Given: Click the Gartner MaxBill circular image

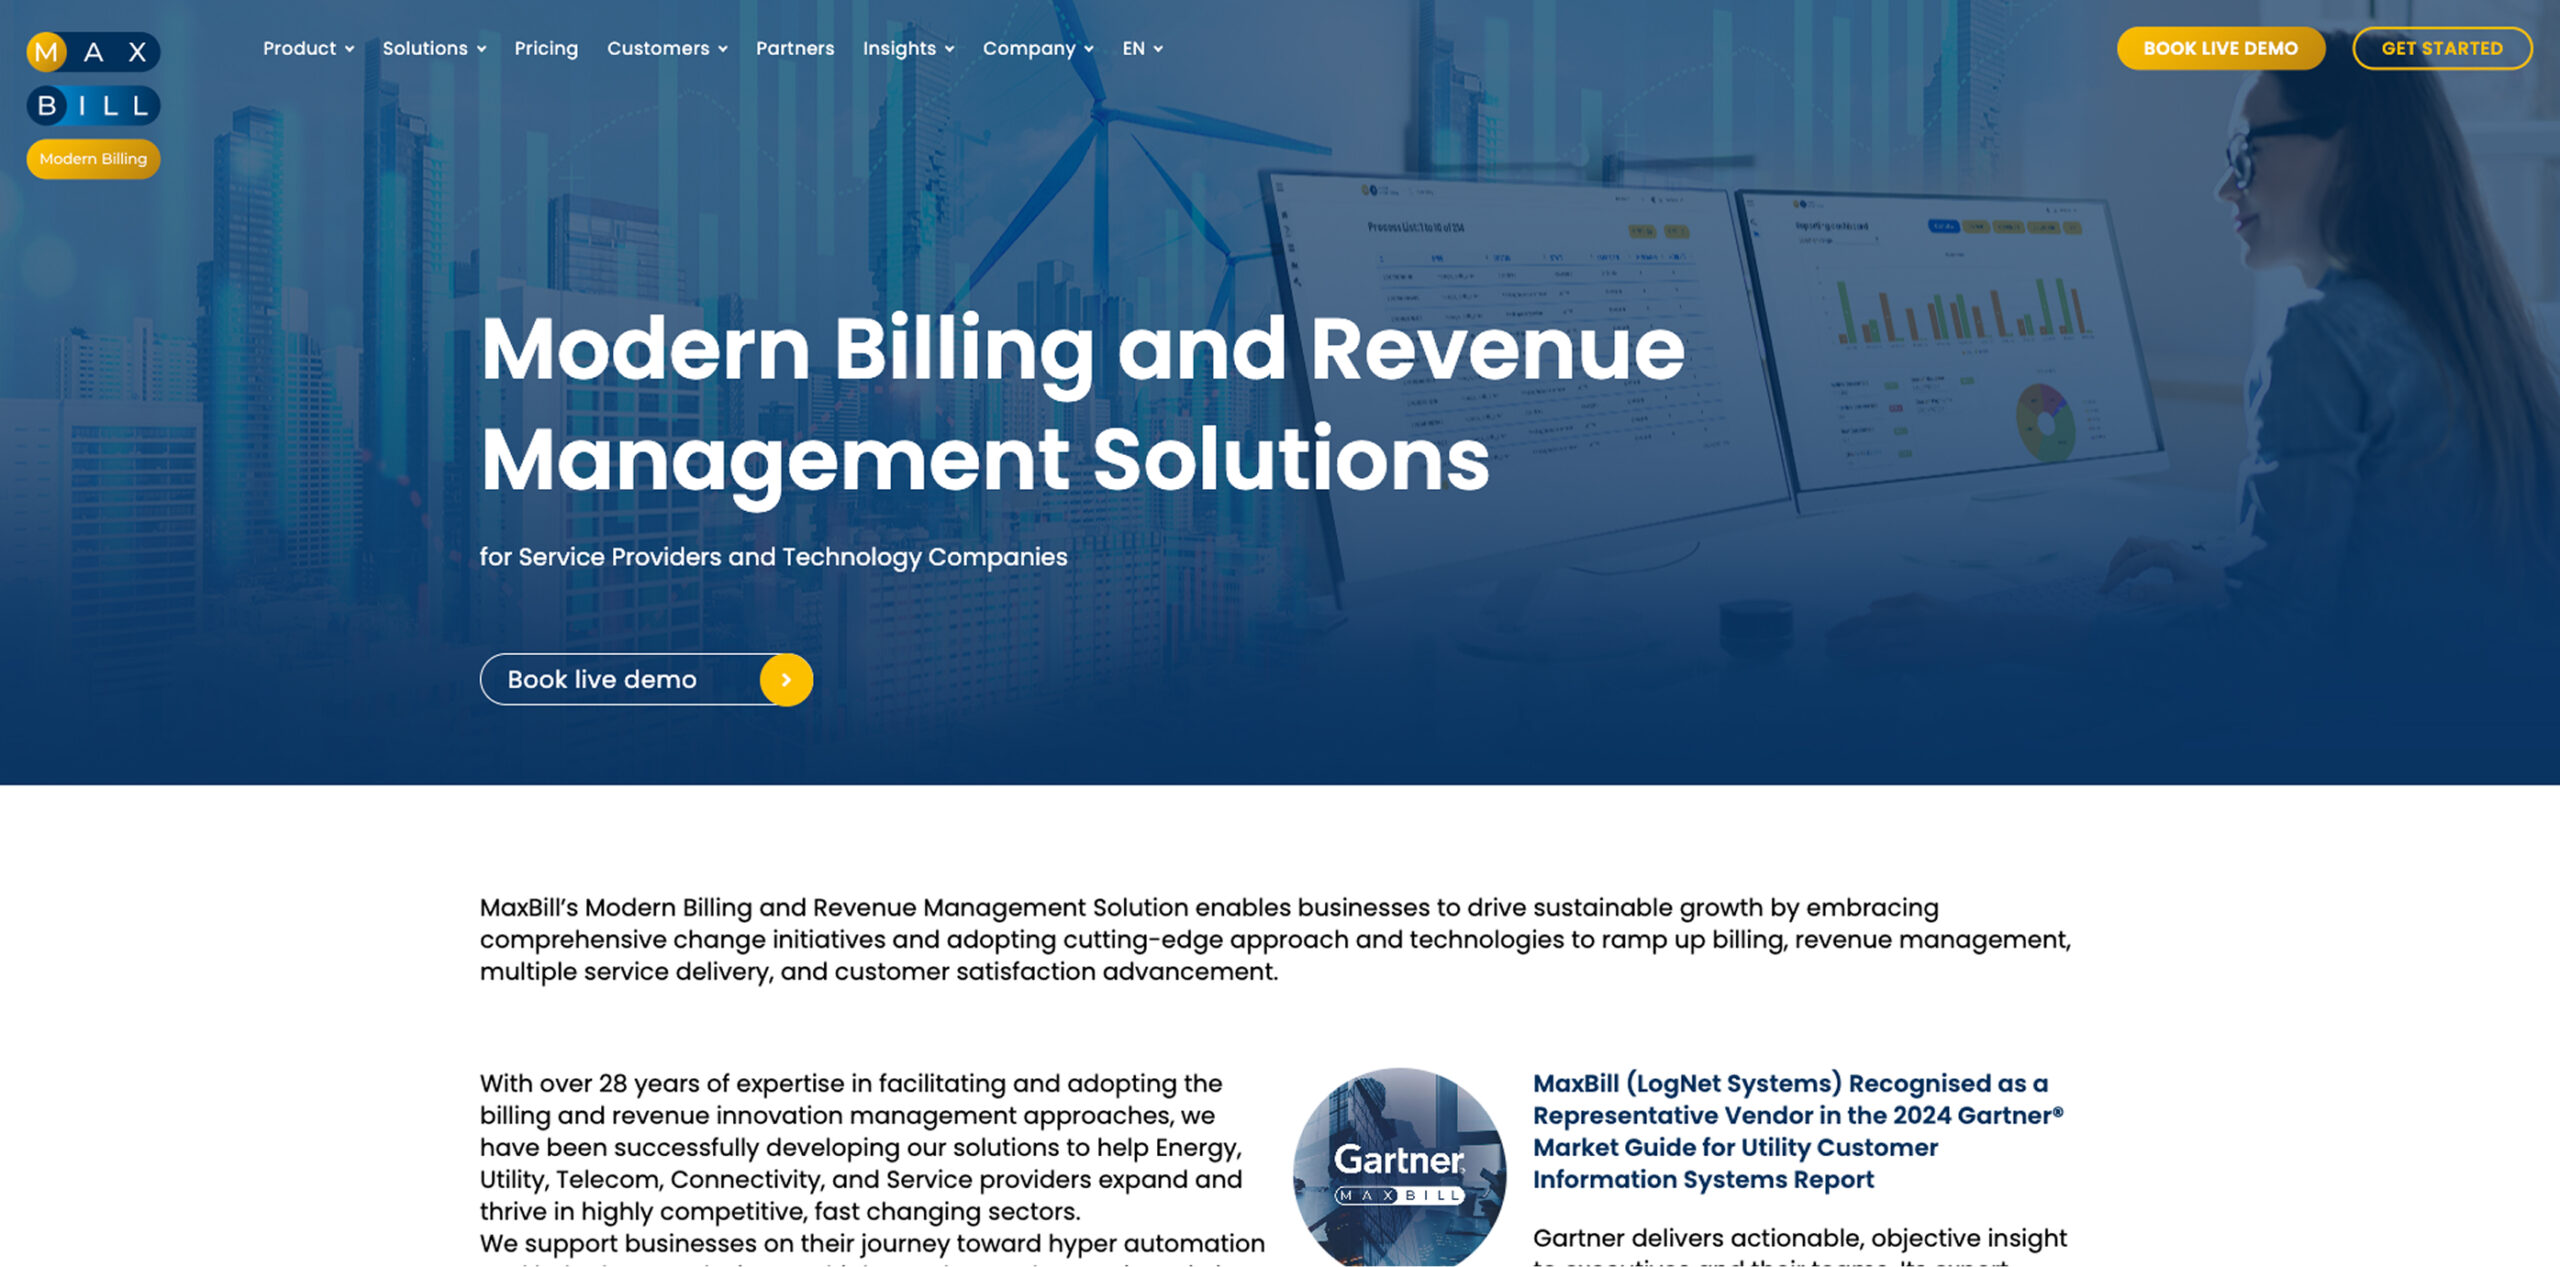Looking at the screenshot, I should [1399, 1166].
